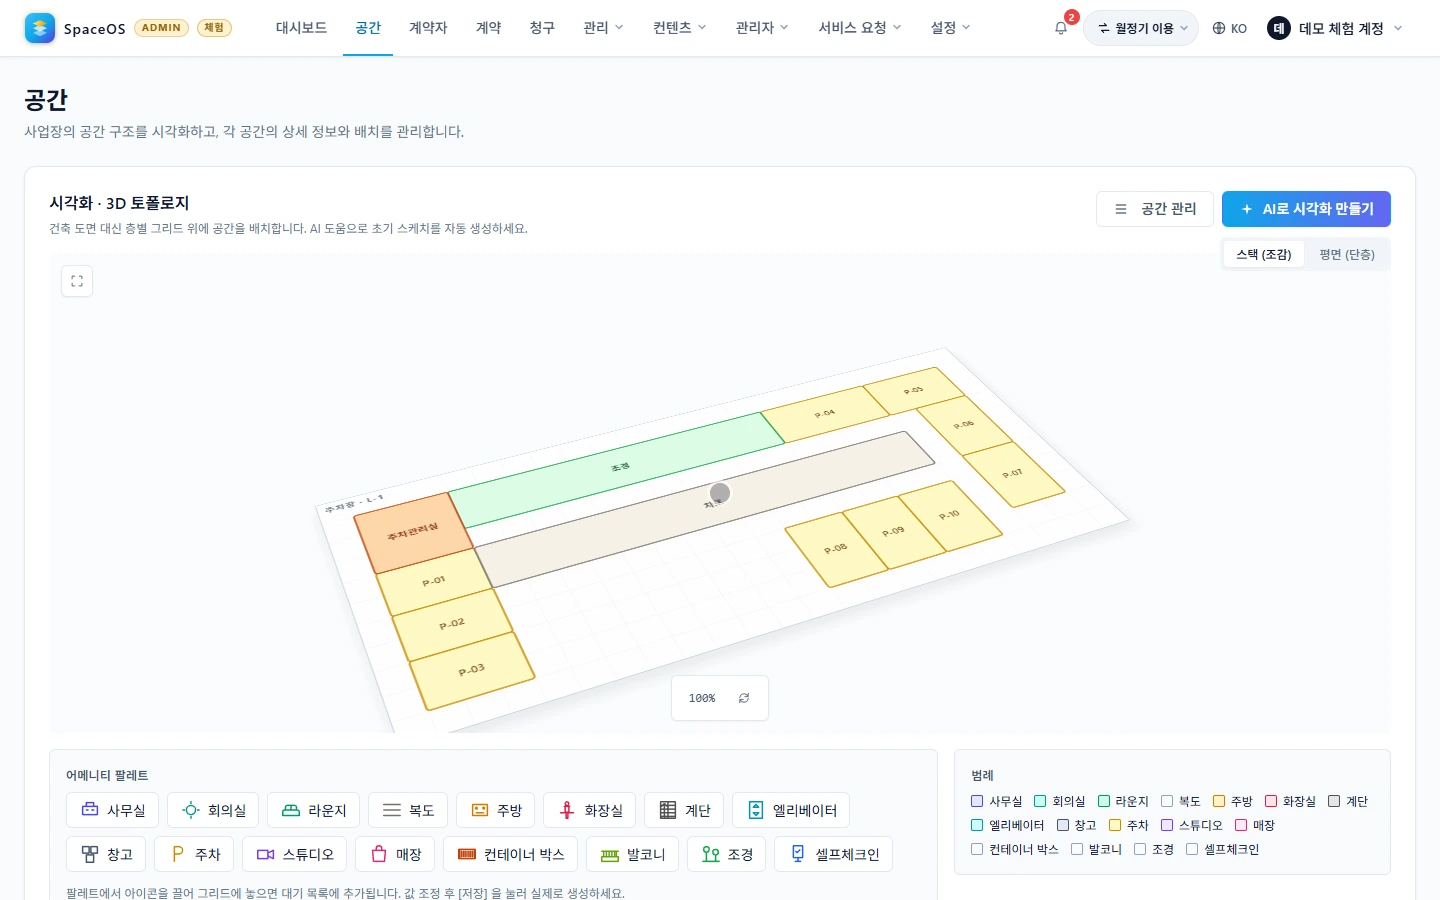1440x900 pixels.
Task: Pick the 주방 amenity from palette
Action: [x=496, y=810]
